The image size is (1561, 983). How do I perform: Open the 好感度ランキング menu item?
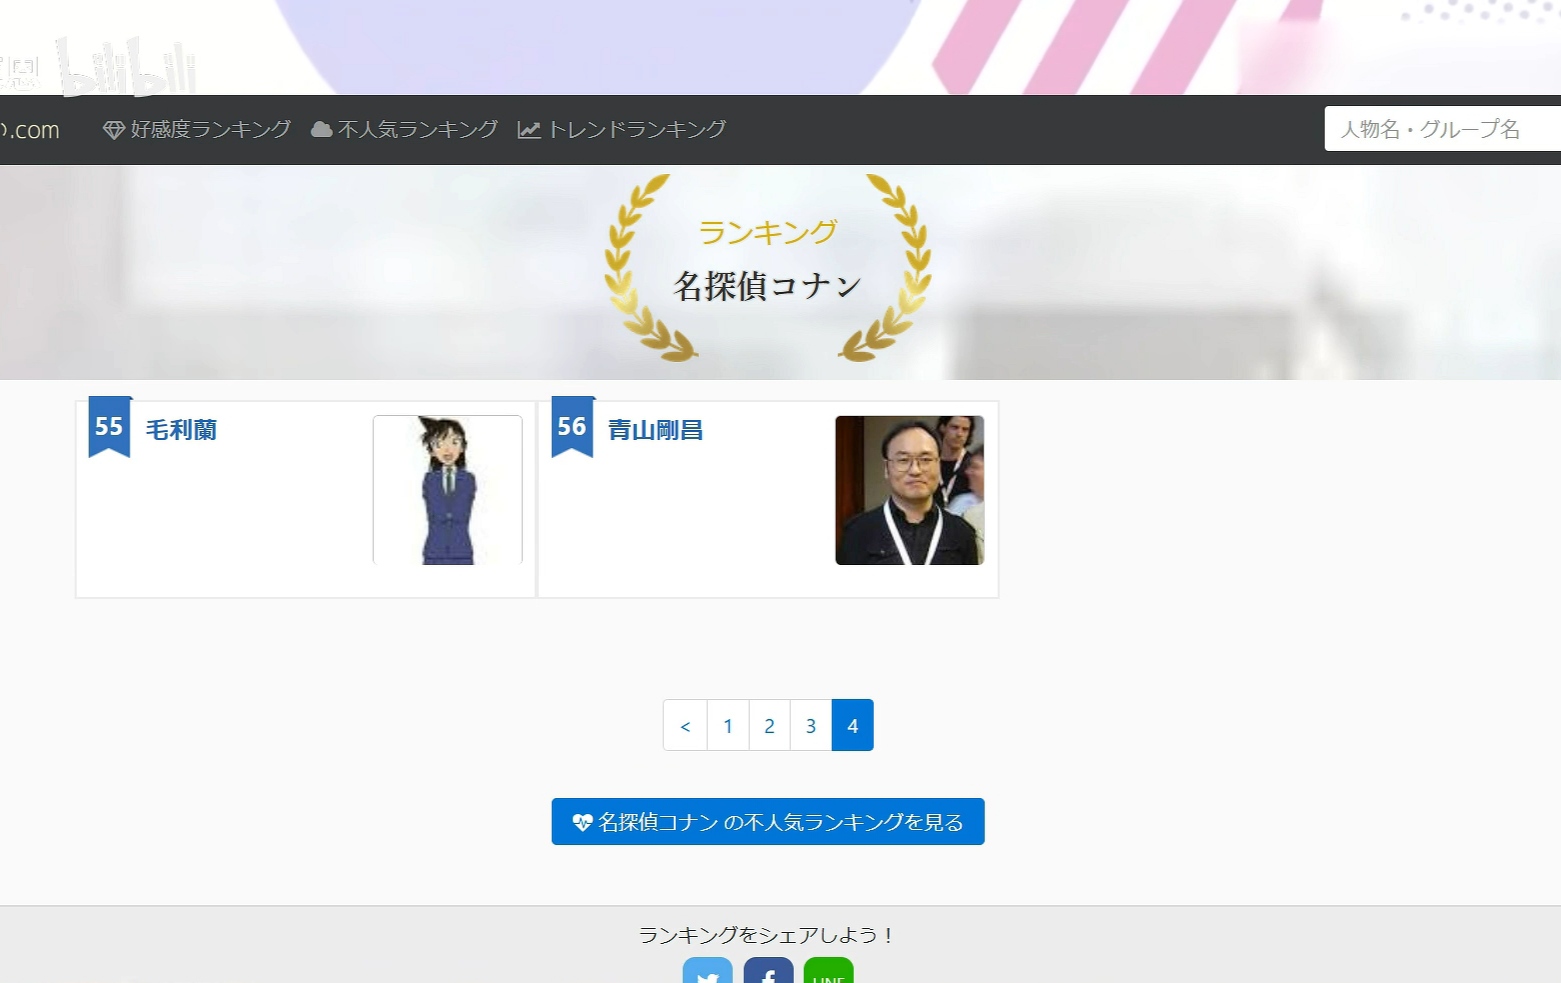(197, 130)
